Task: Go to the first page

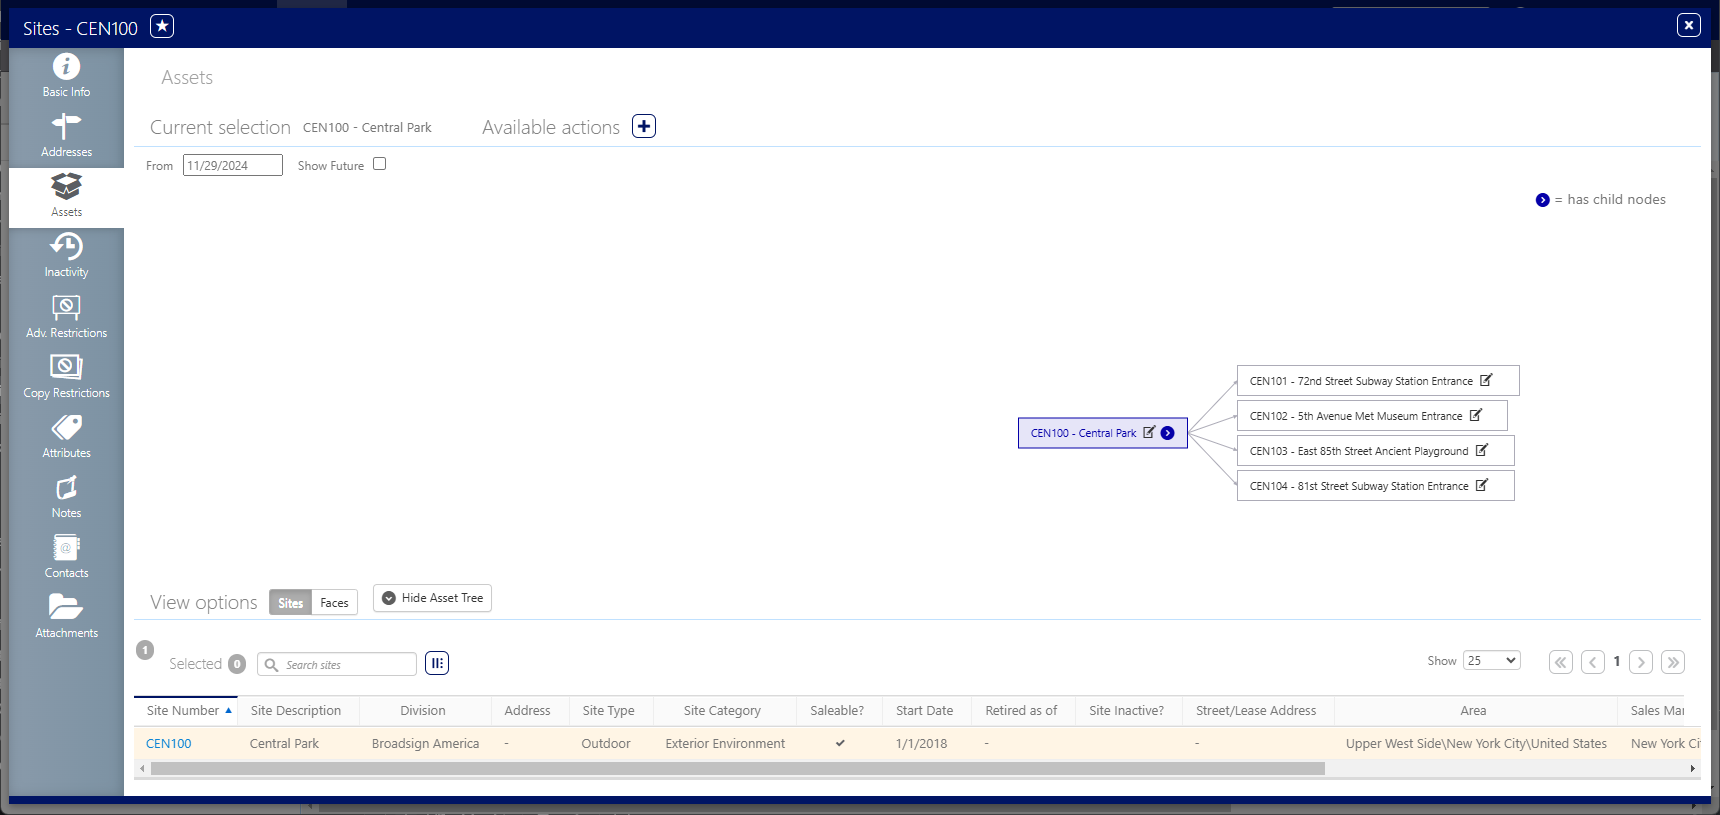Action: click(x=1561, y=662)
